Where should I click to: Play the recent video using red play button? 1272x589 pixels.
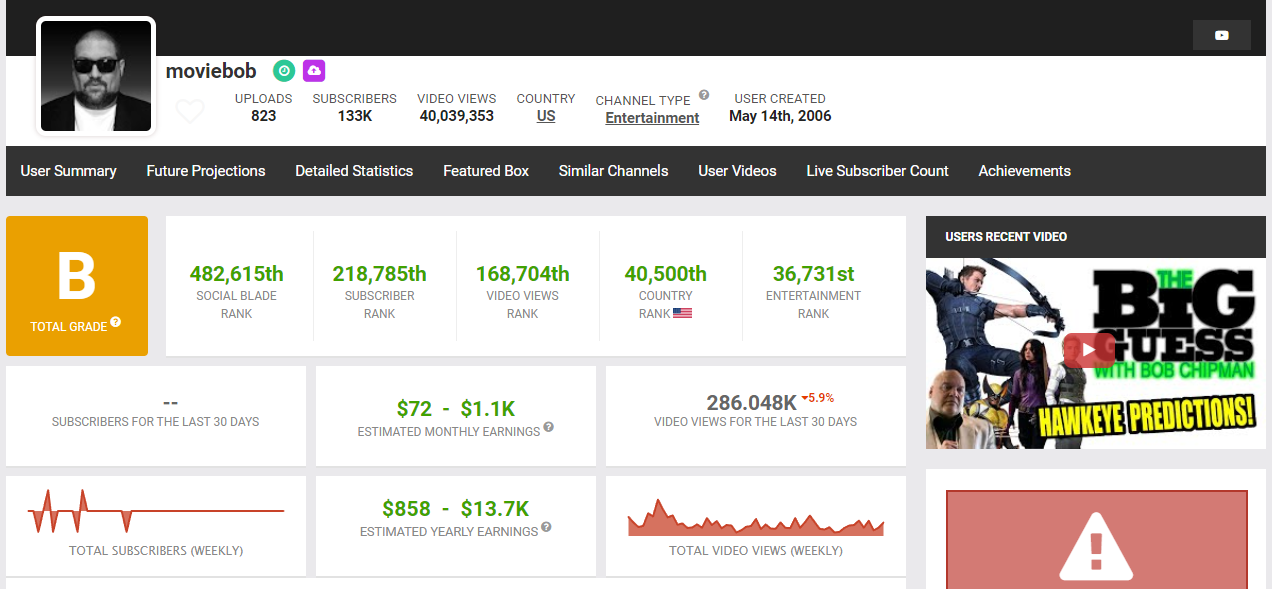1090,349
